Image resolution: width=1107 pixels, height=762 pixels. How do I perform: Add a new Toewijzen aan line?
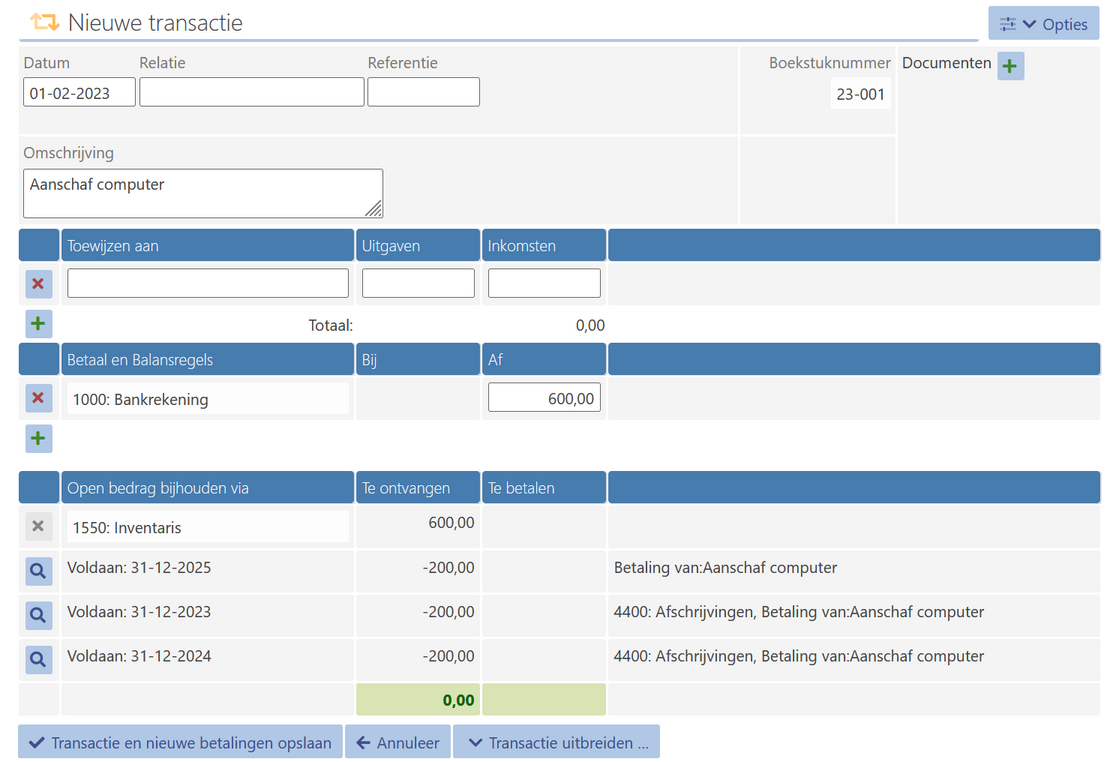38,324
